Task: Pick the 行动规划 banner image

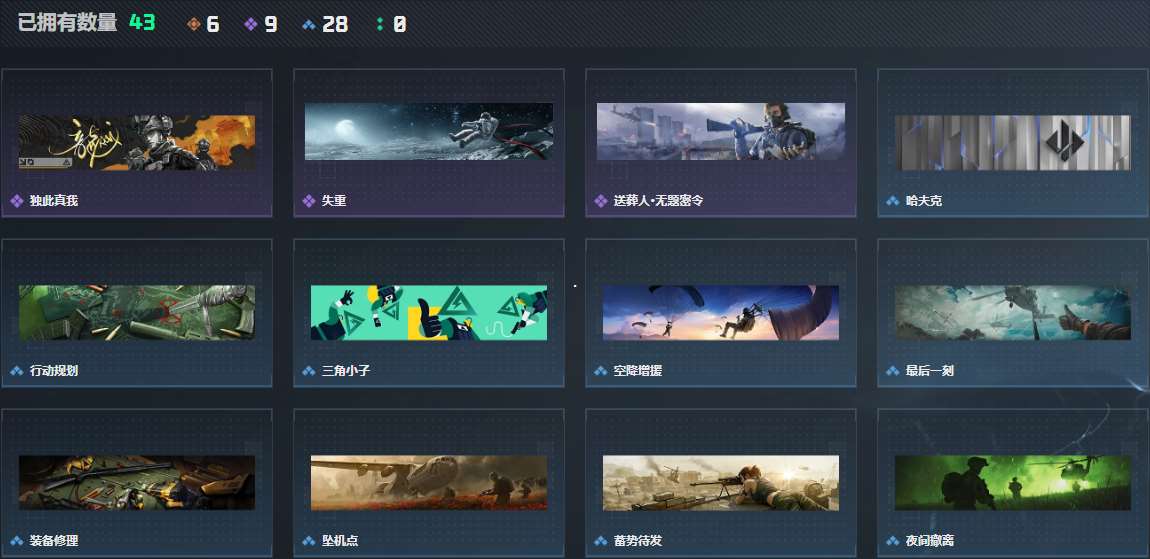Action: click(x=137, y=313)
